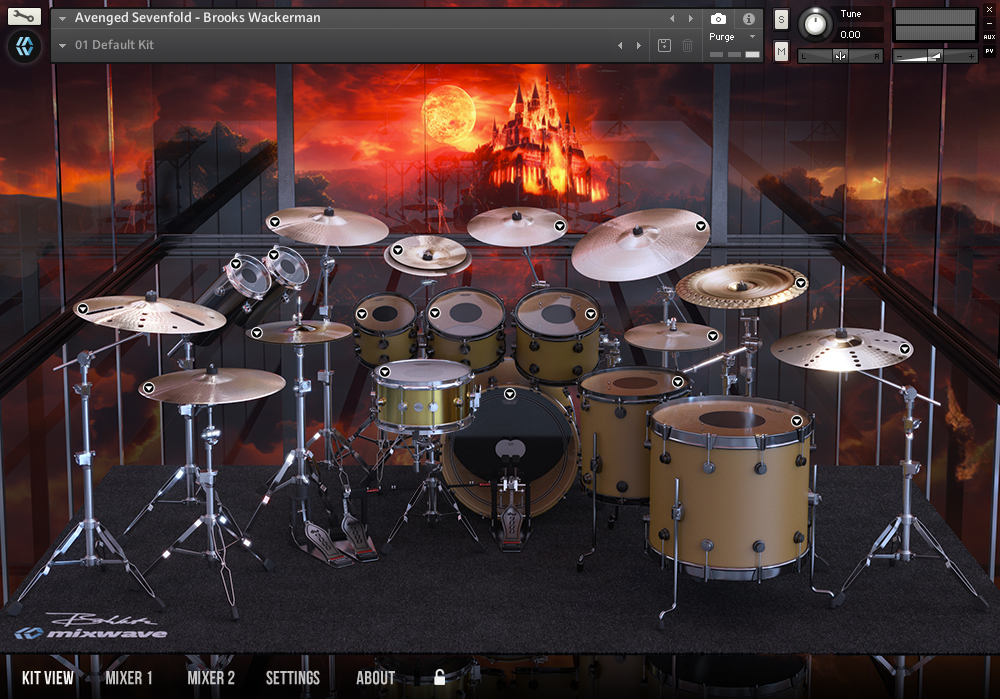Open the instrument info (i) icon
1000x699 pixels.
[748, 18]
